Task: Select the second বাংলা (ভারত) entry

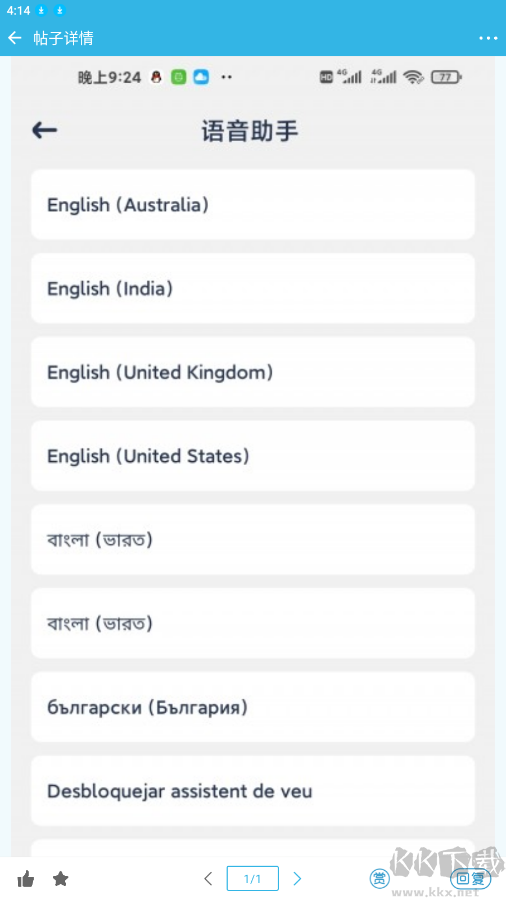Action: click(253, 623)
